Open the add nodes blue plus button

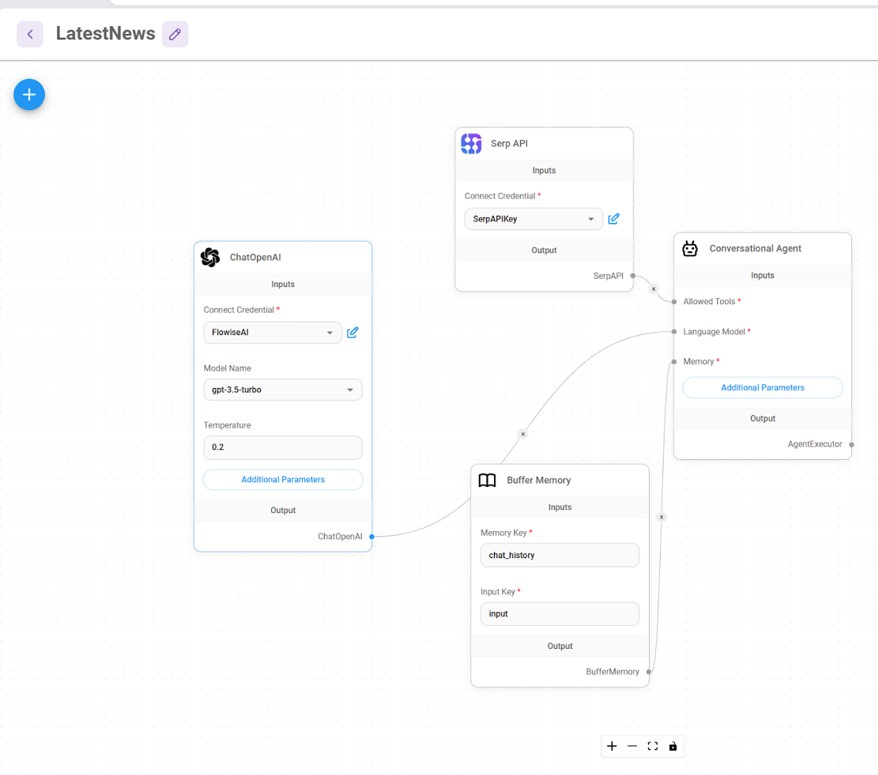coord(29,95)
